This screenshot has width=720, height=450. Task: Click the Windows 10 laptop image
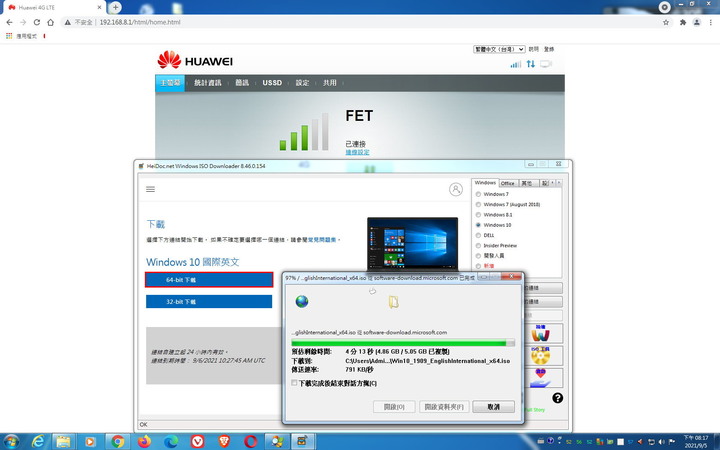[x=412, y=244]
